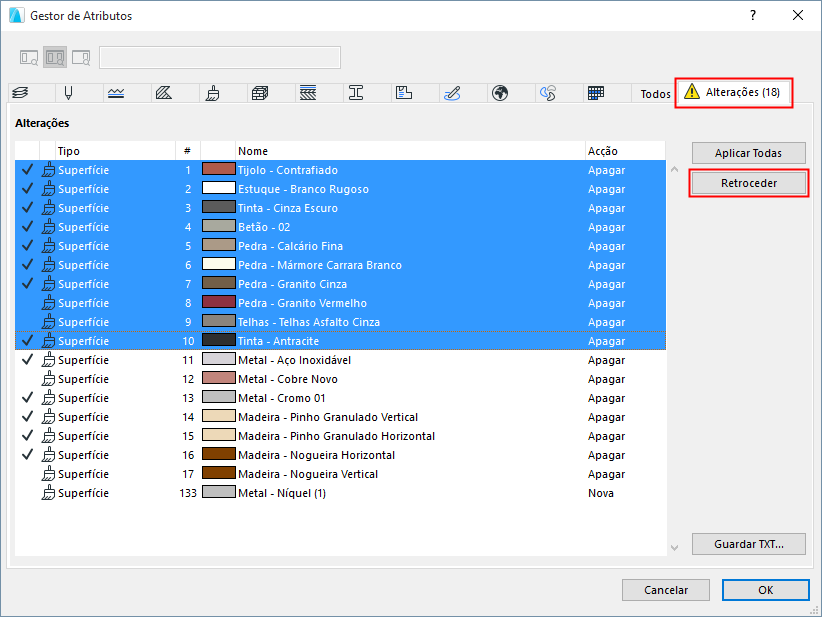Sort list by Tipo column header
The height and width of the screenshot is (617, 822).
(115, 151)
